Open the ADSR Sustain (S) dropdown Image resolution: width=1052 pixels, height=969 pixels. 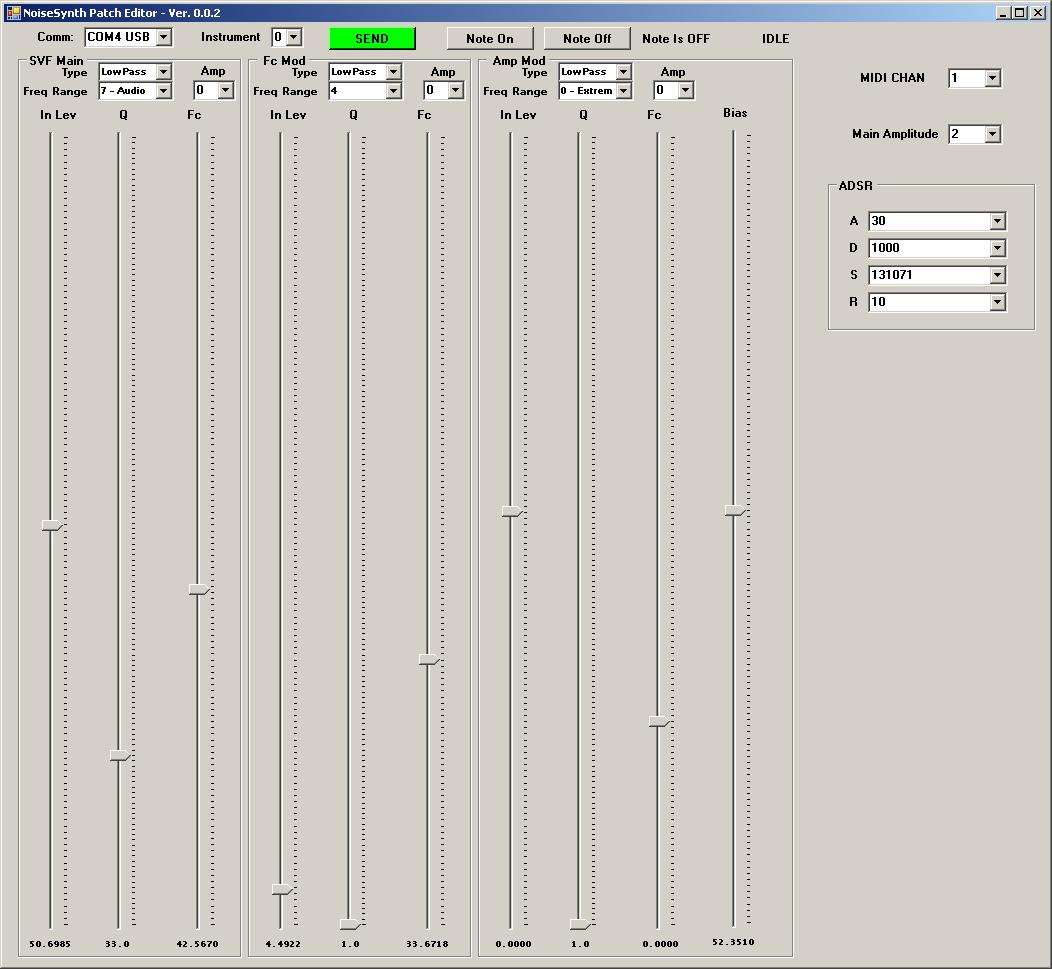[997, 275]
